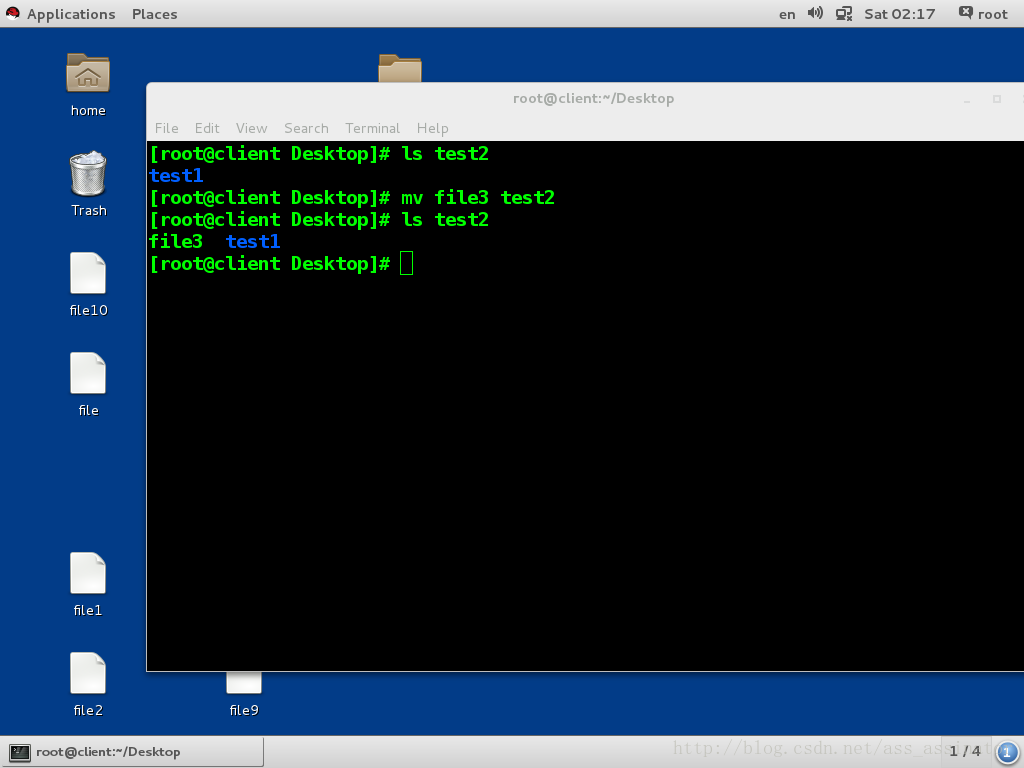
Task: Open the terminal Search menu
Action: [x=306, y=128]
